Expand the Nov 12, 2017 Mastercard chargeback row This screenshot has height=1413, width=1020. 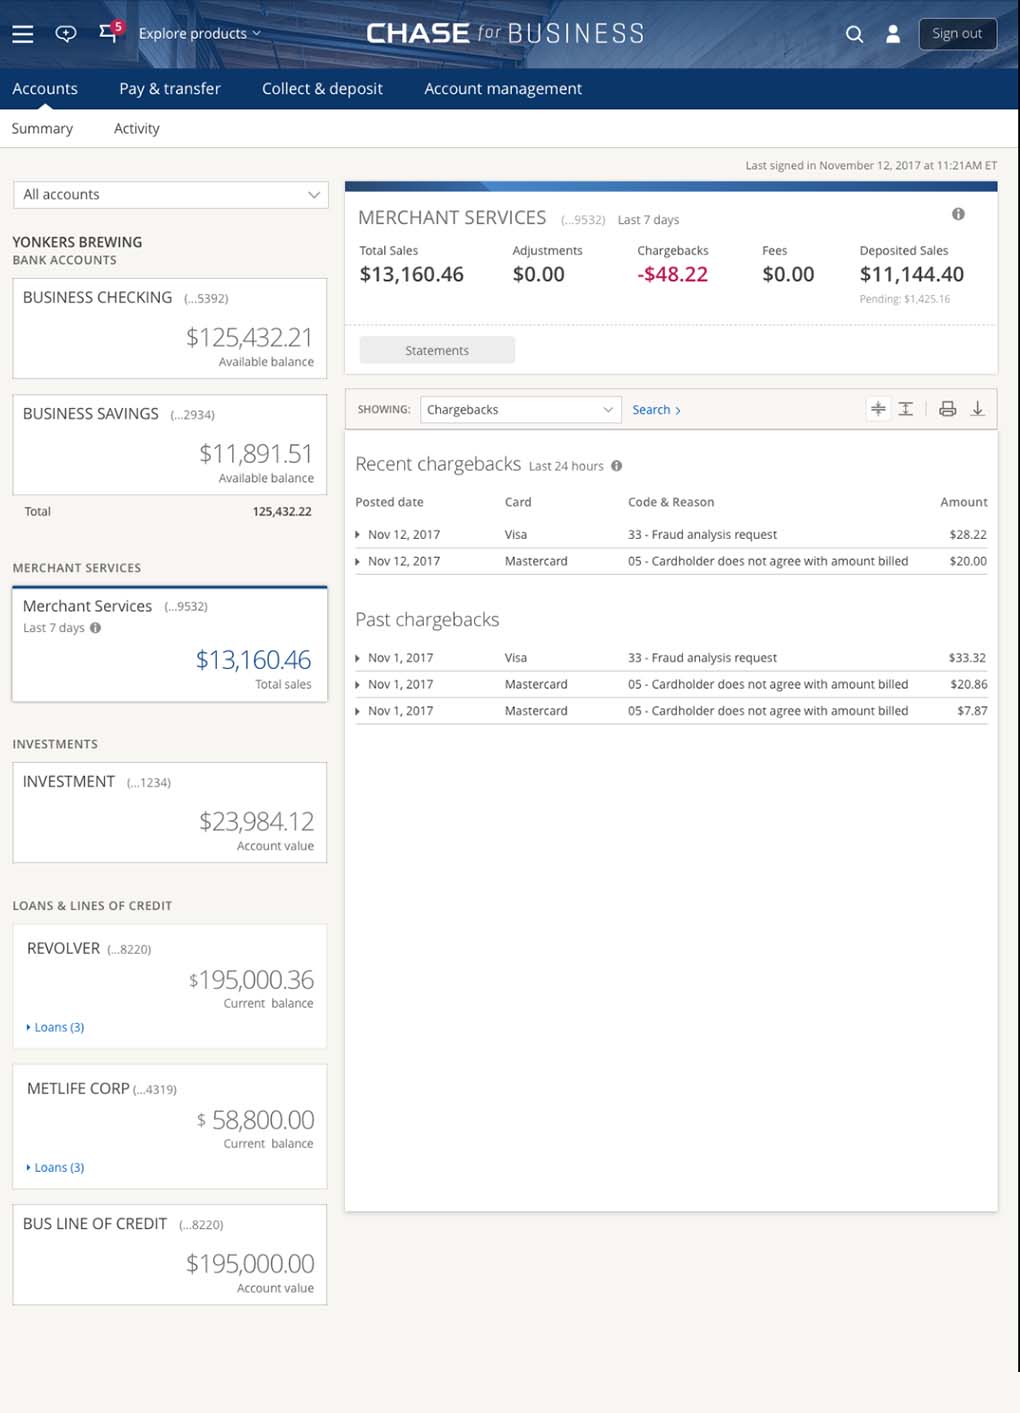pyautogui.click(x=358, y=562)
